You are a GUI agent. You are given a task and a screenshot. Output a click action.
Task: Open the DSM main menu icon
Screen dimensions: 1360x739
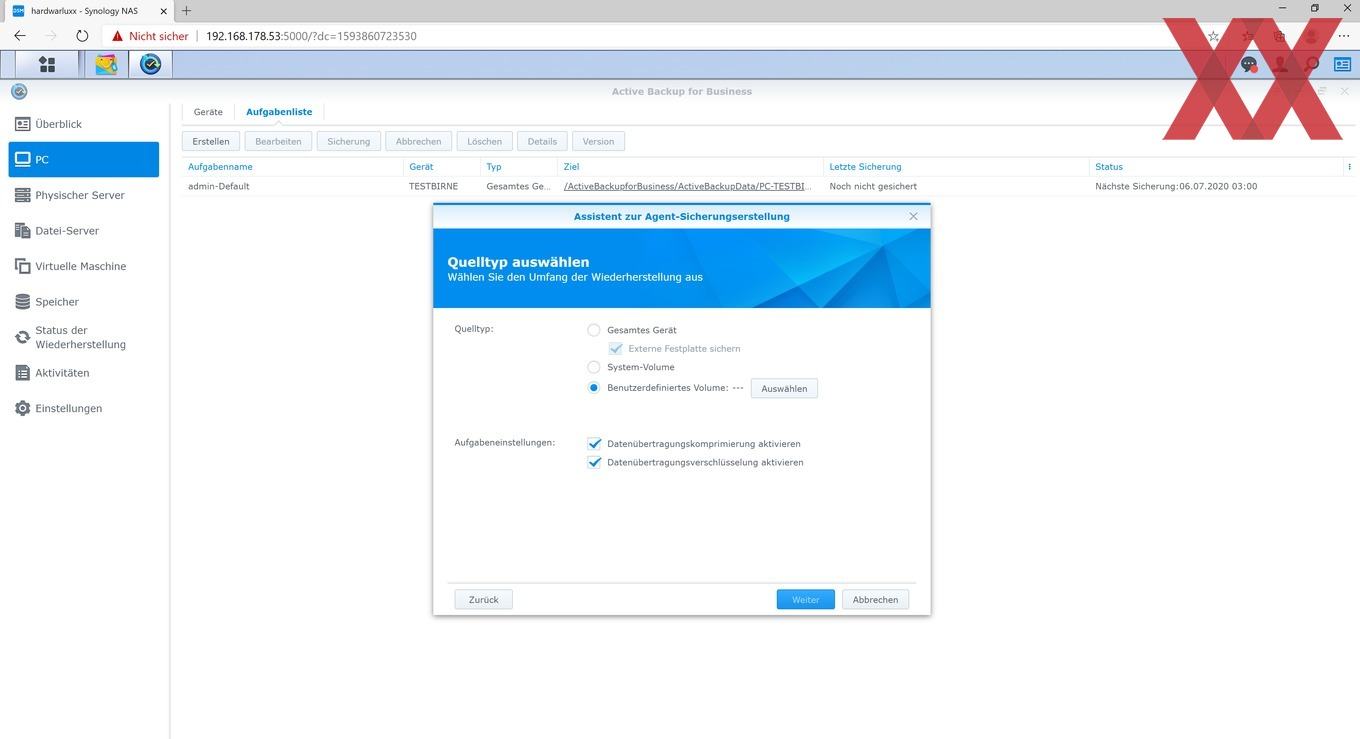point(47,64)
